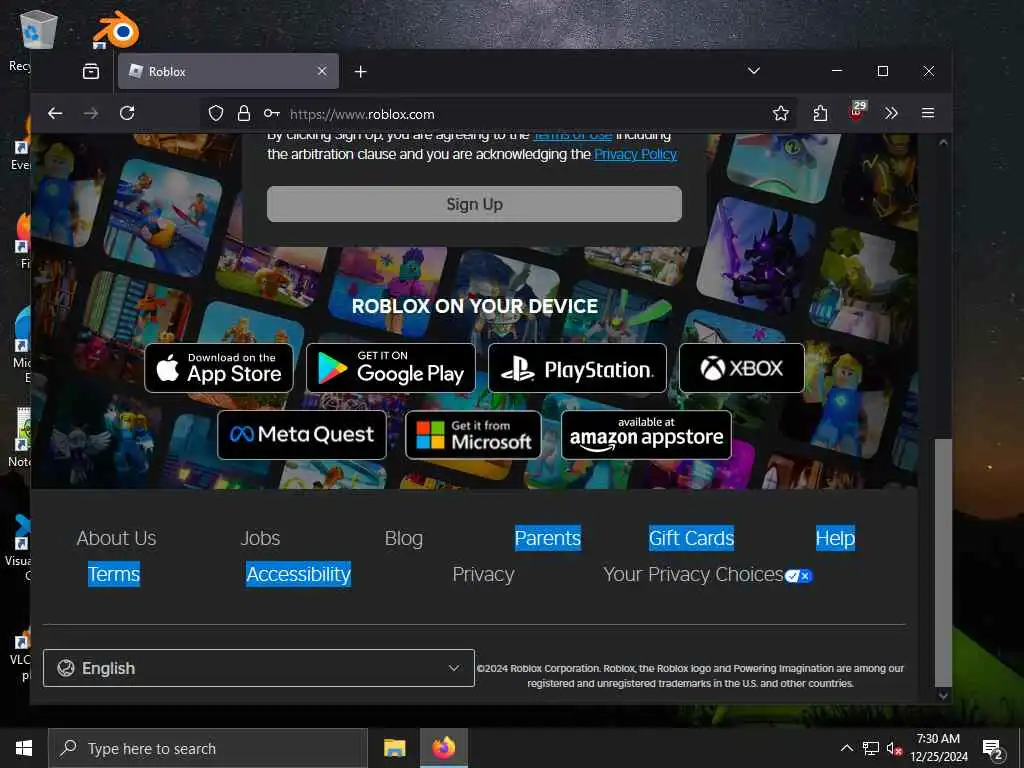Open the Windows Start menu
The image size is (1024, 768).
coord(24,748)
